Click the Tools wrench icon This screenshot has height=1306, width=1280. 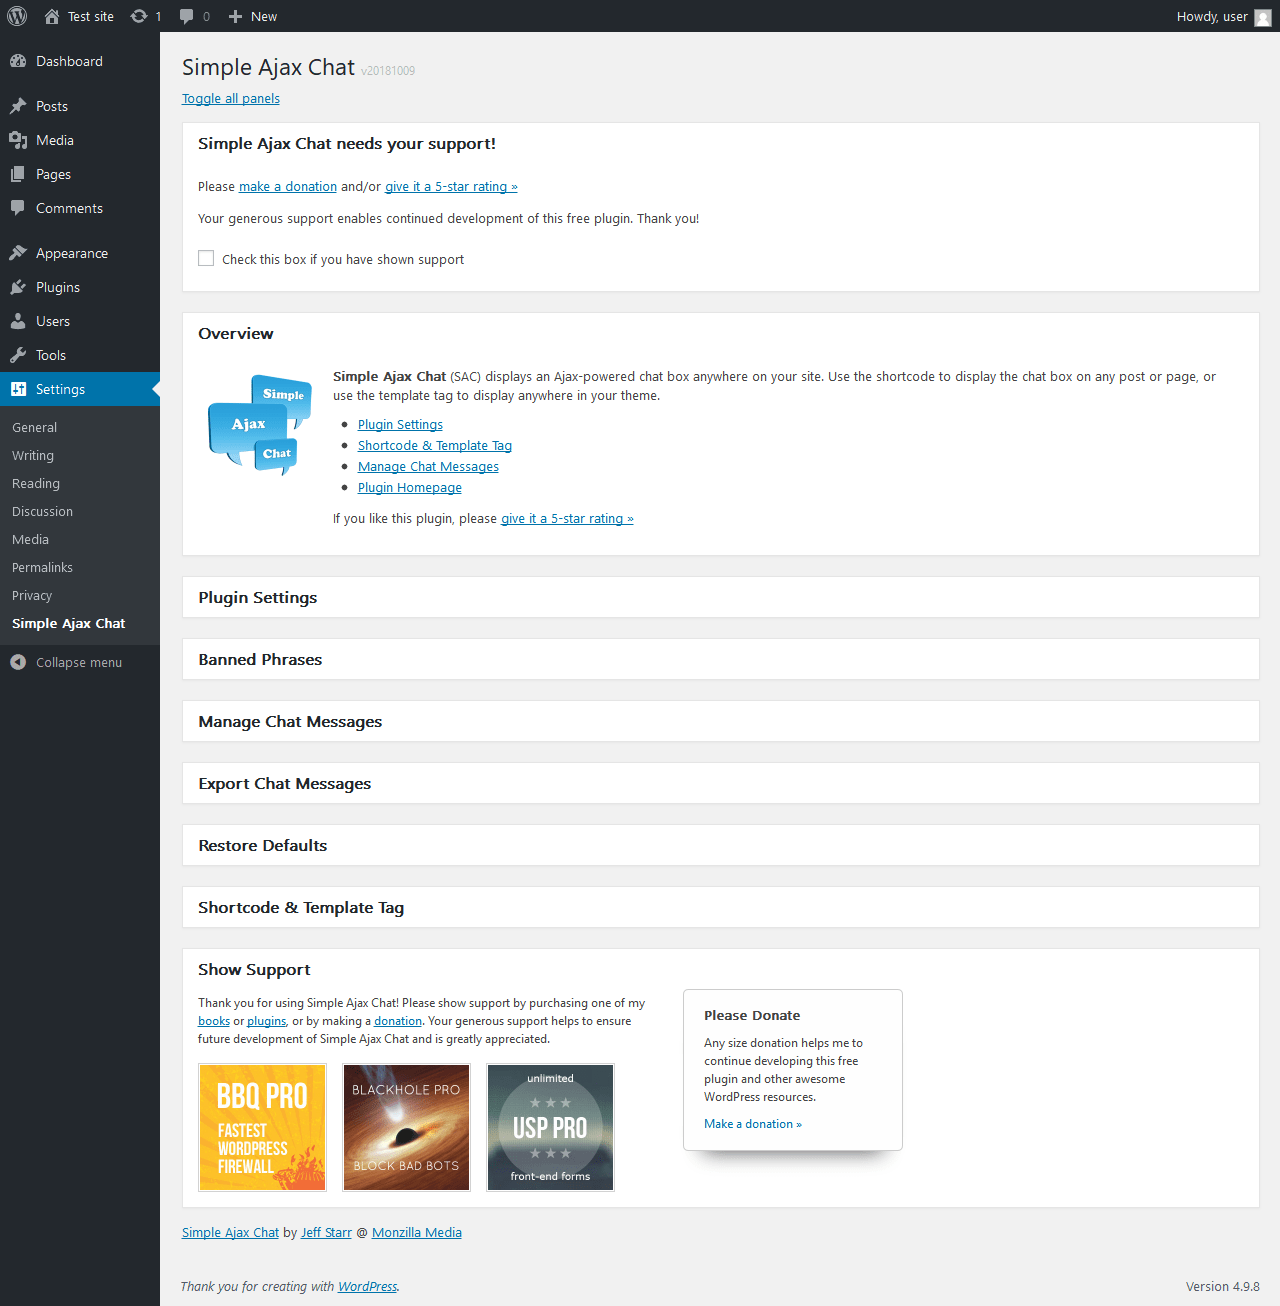[18, 355]
